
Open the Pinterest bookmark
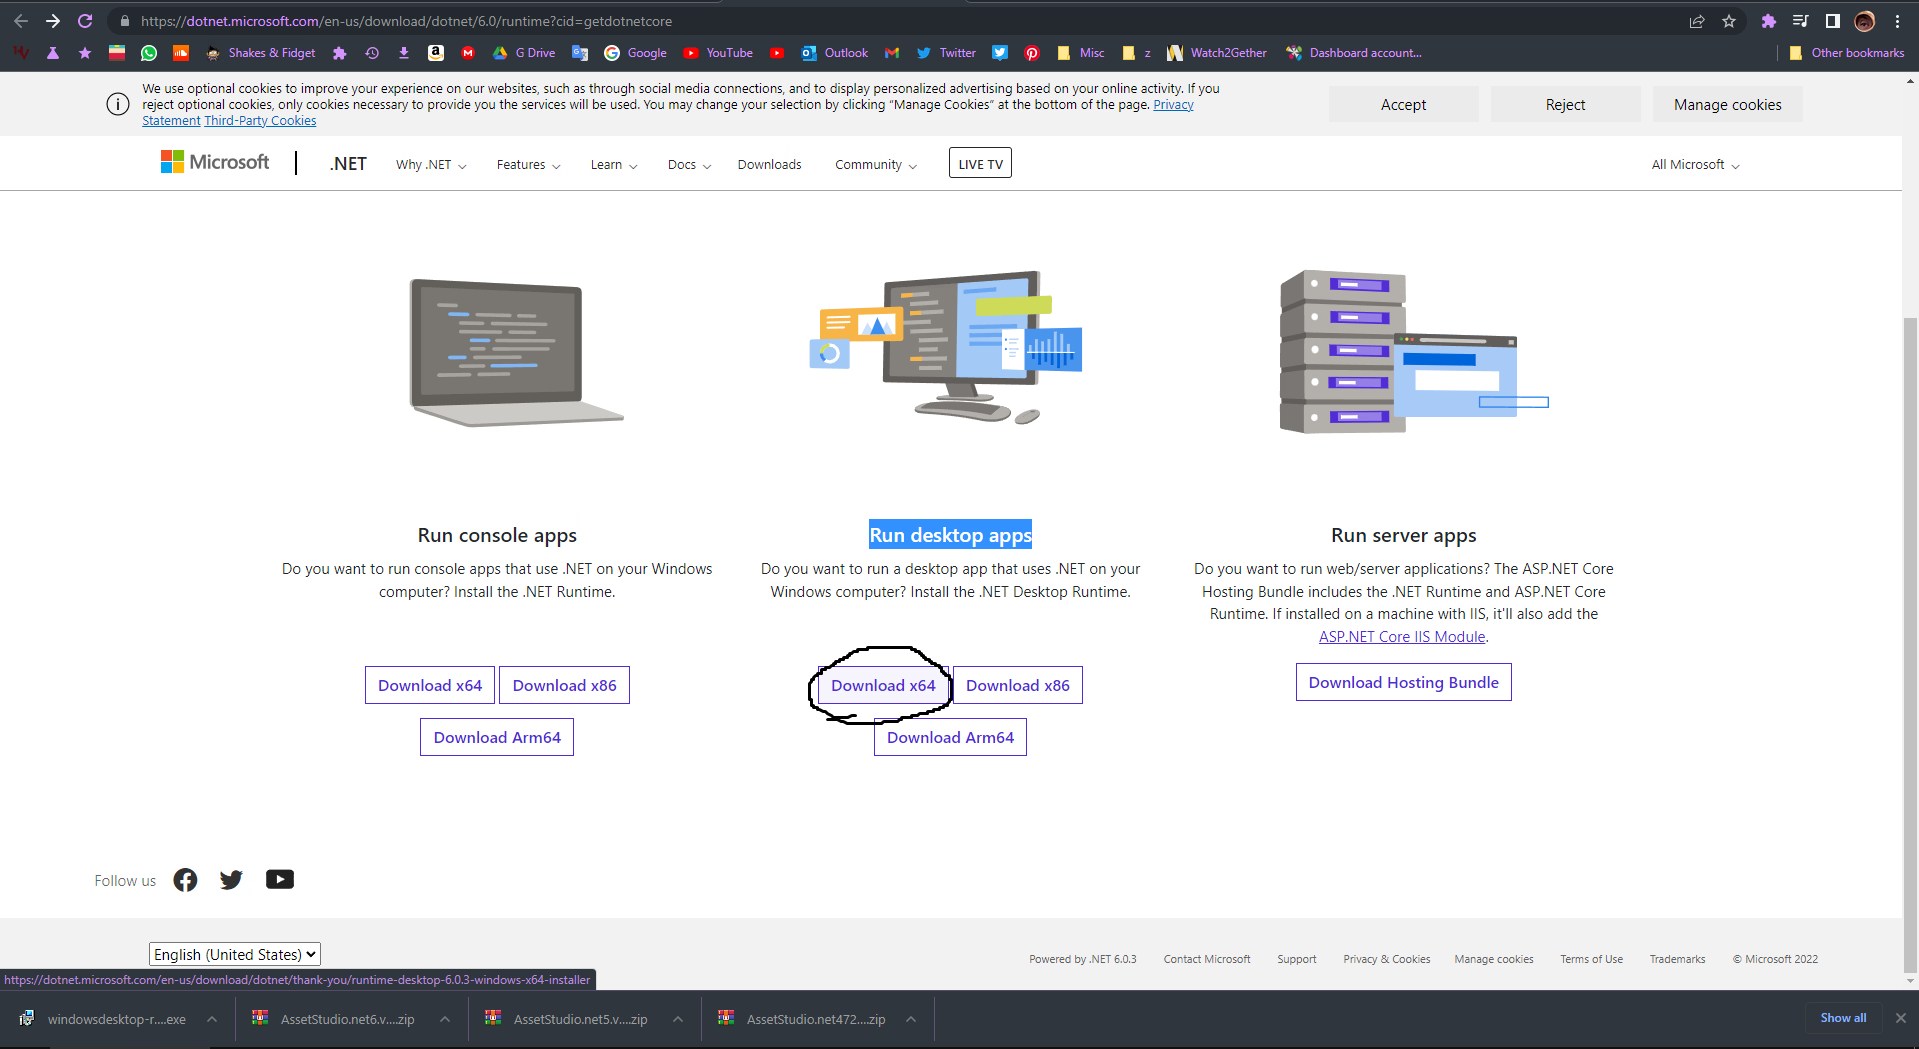[x=1032, y=53]
